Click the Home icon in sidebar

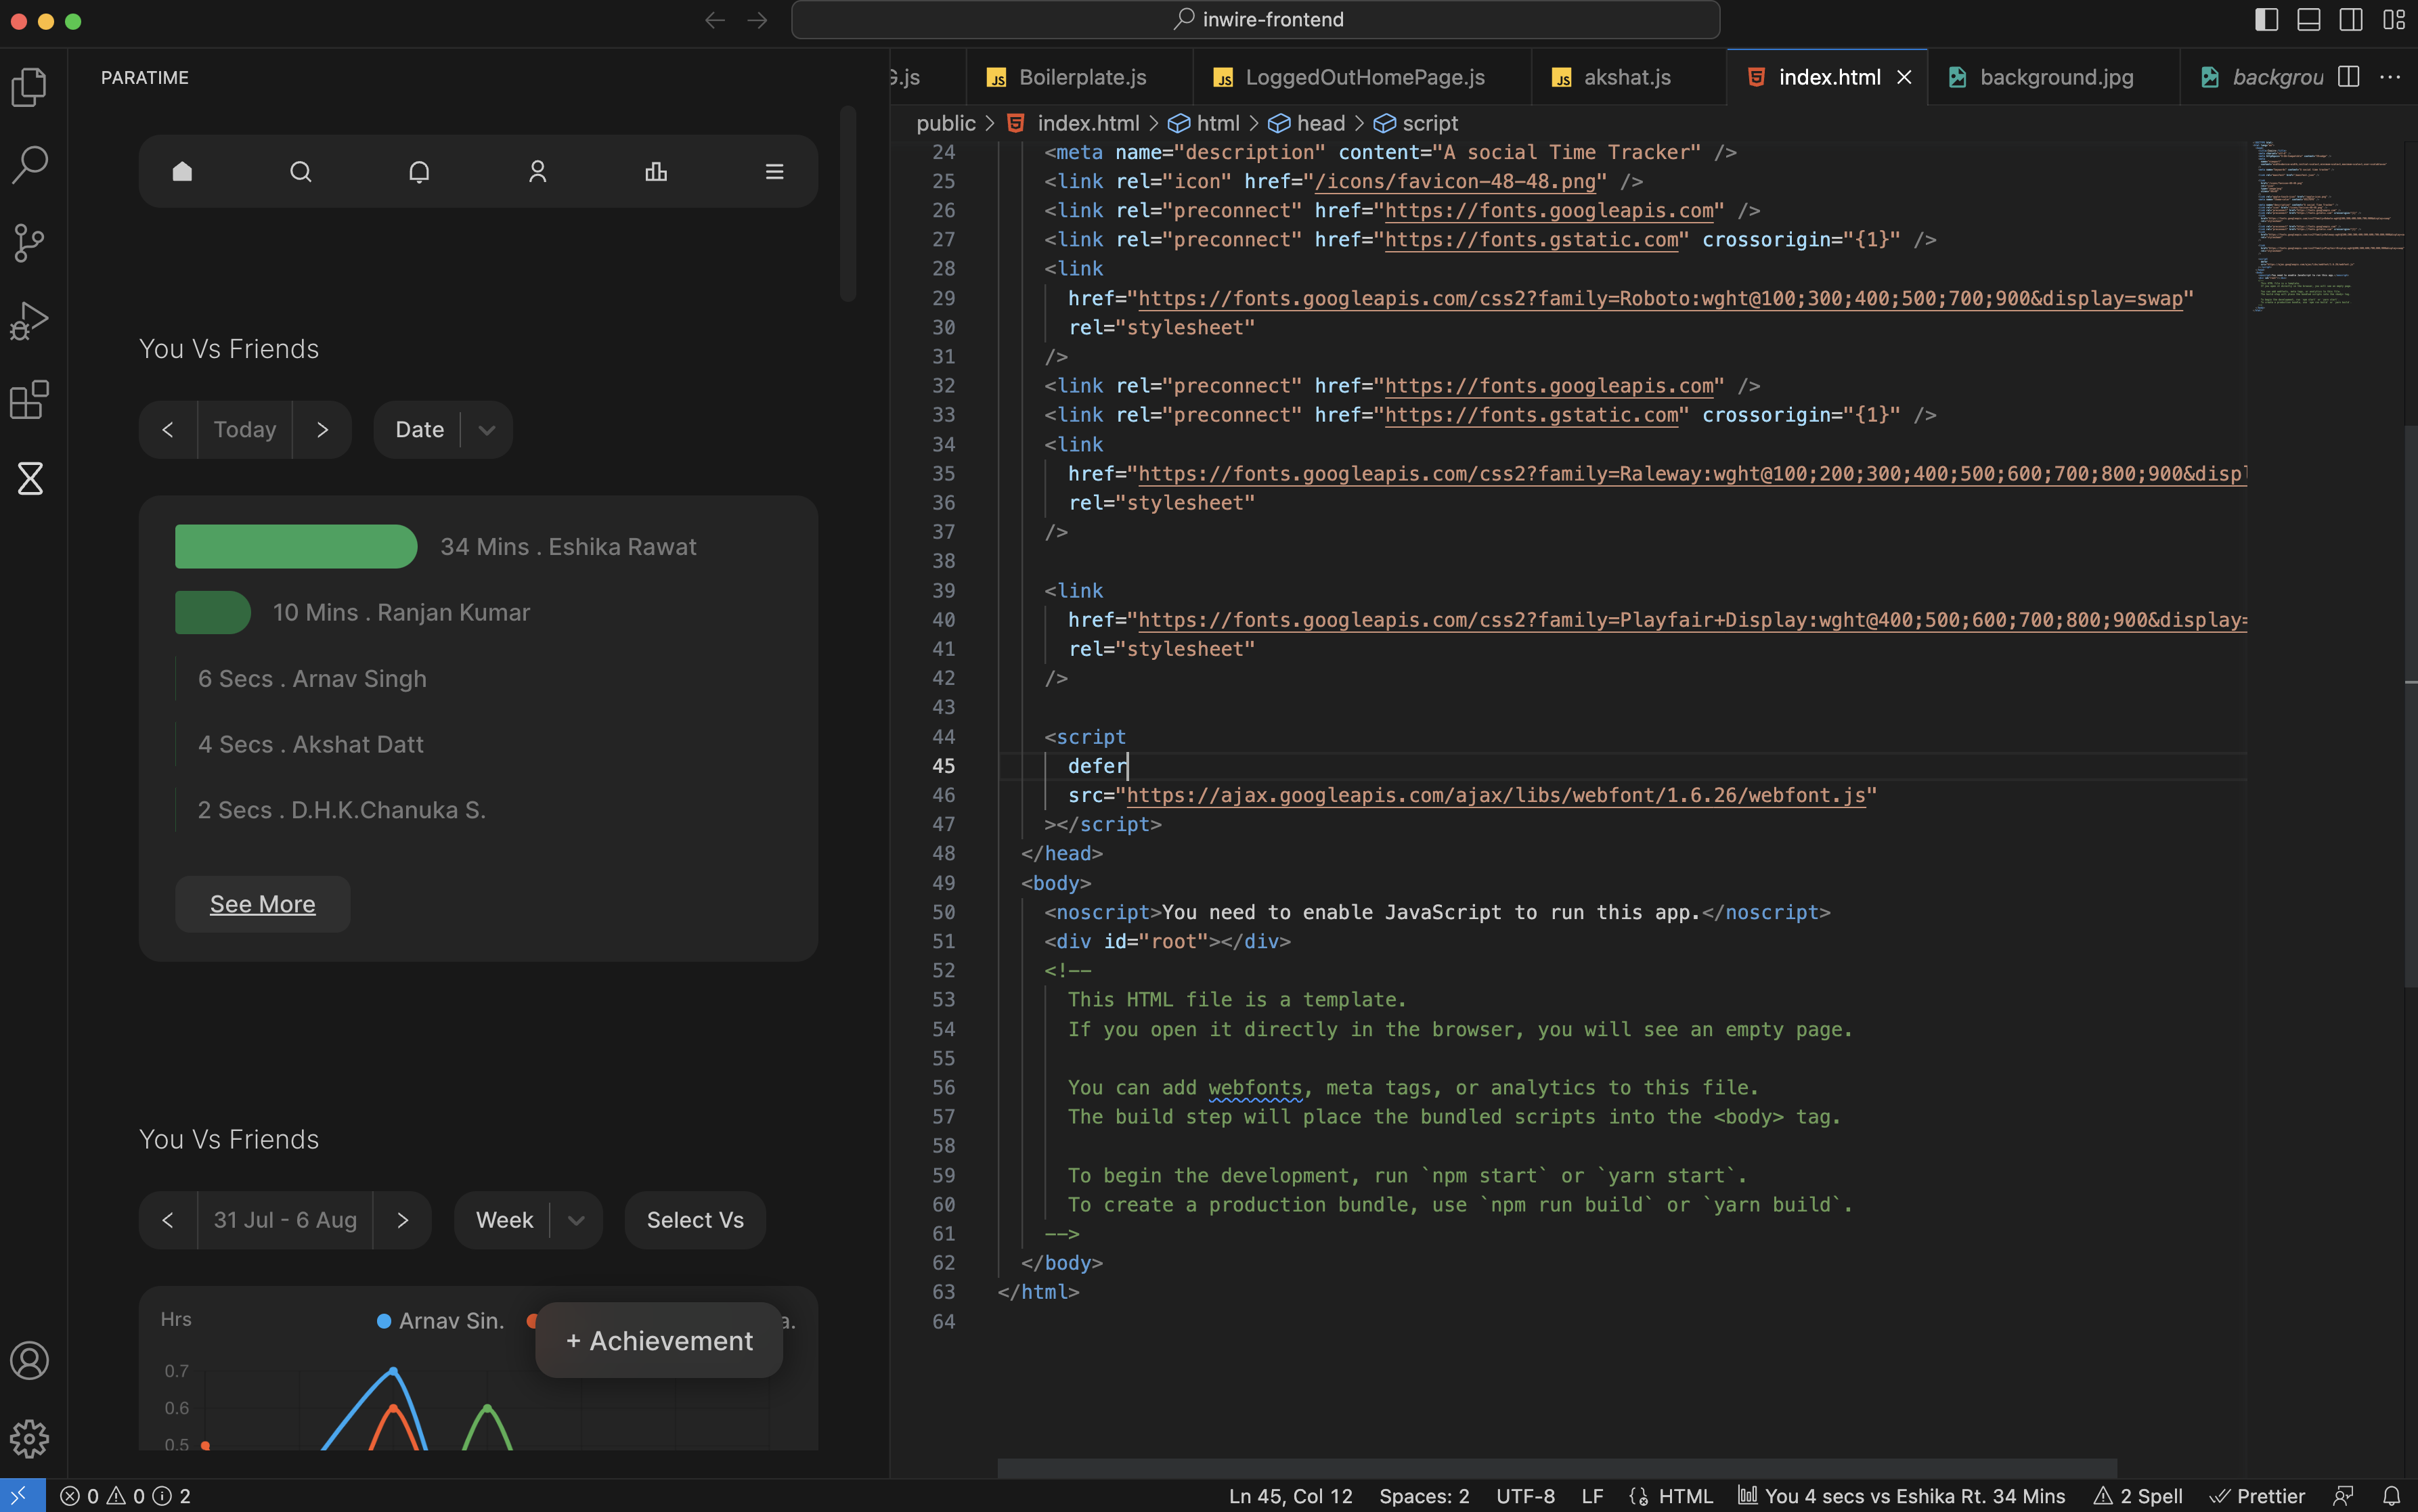pos(181,169)
